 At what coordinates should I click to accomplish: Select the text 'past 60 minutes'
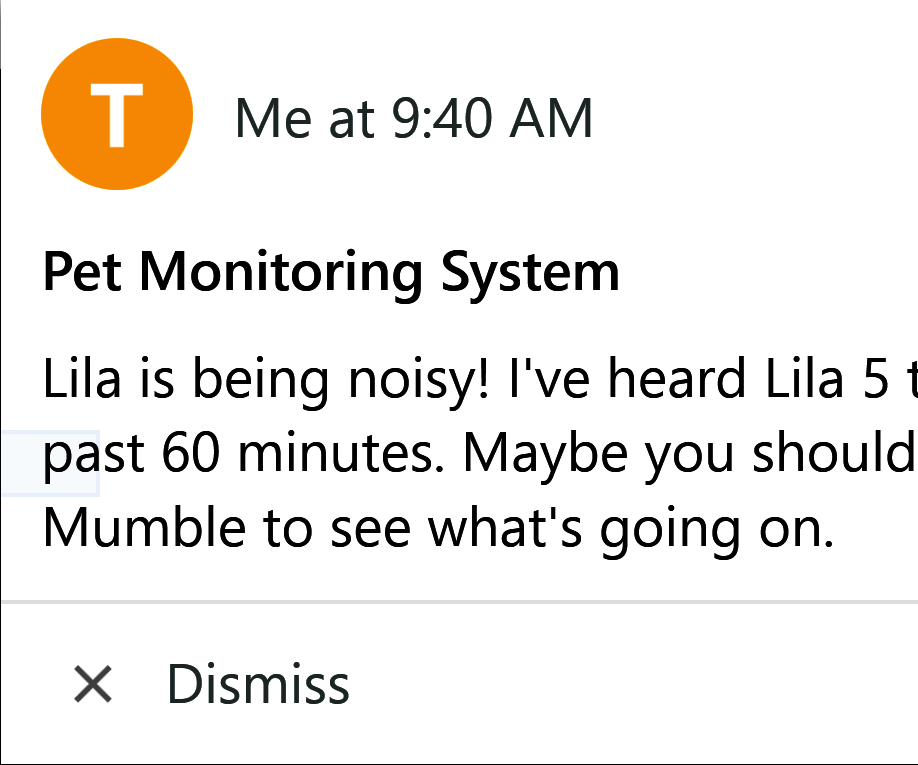tap(230, 452)
